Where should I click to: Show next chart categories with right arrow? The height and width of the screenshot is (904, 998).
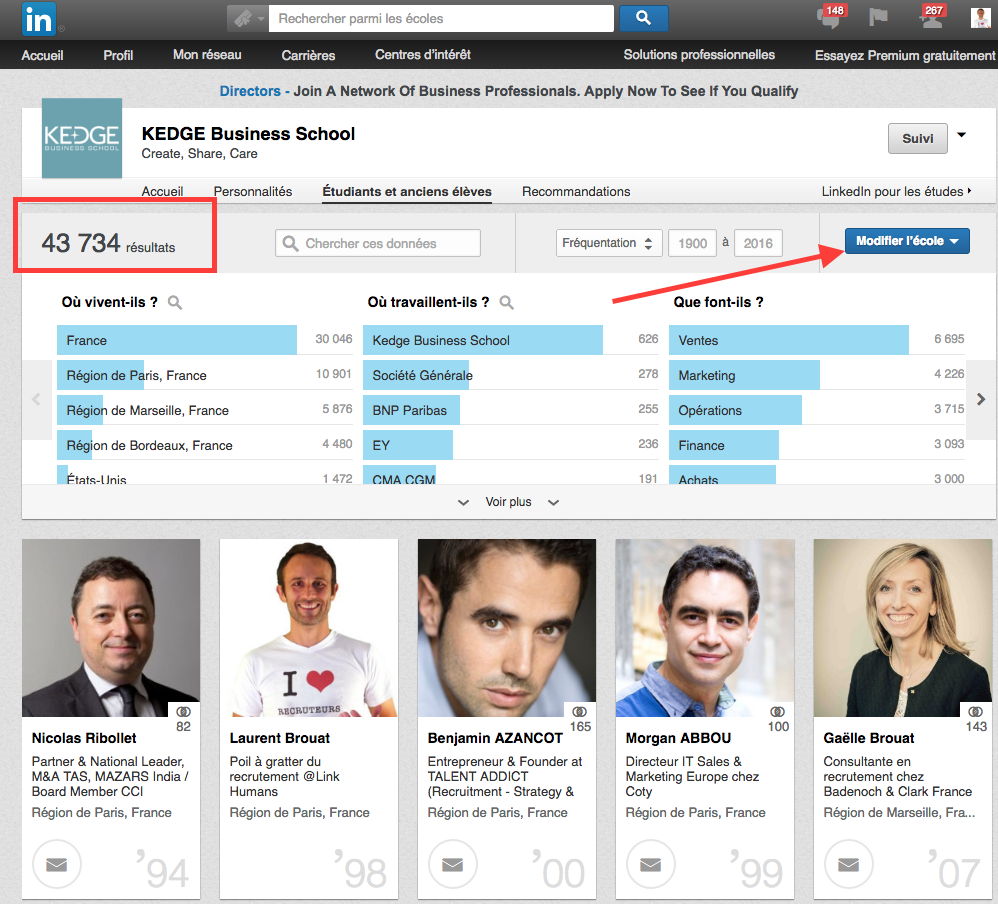click(981, 399)
